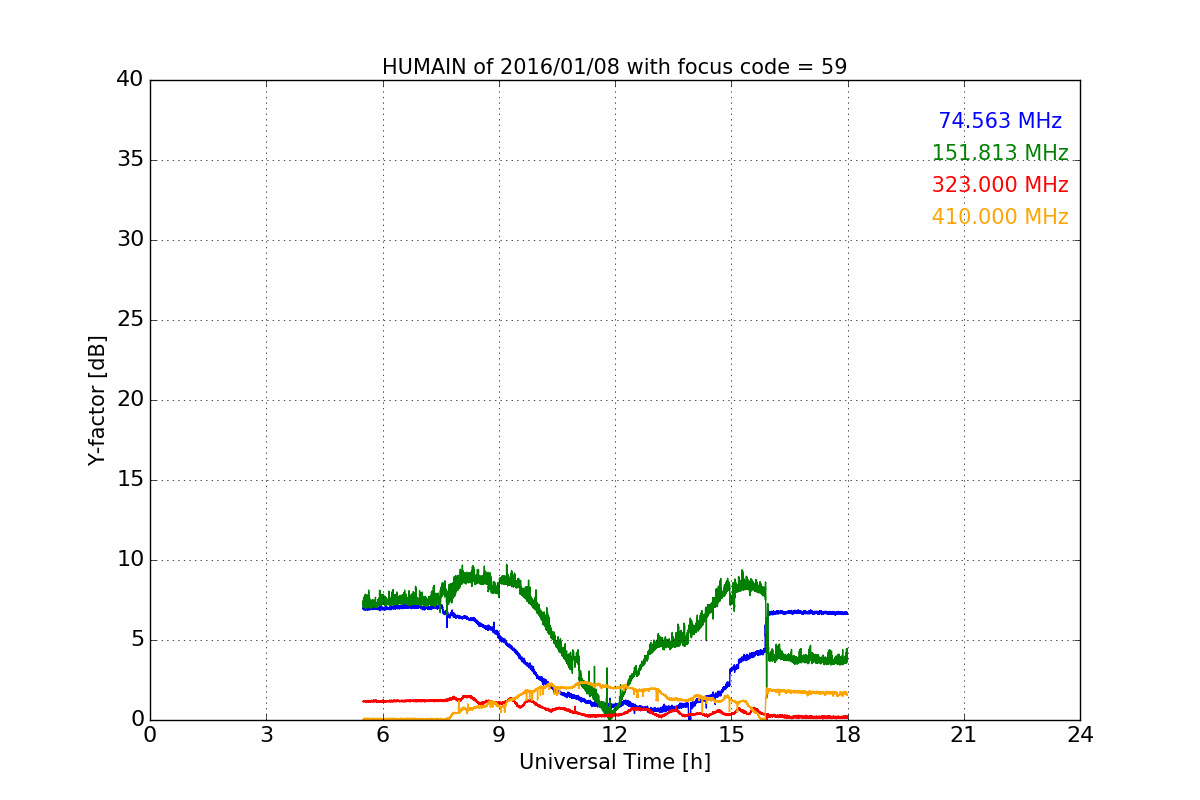Click the y-axis tick label 20
This screenshot has width=1200, height=800.
pyautogui.click(x=129, y=400)
